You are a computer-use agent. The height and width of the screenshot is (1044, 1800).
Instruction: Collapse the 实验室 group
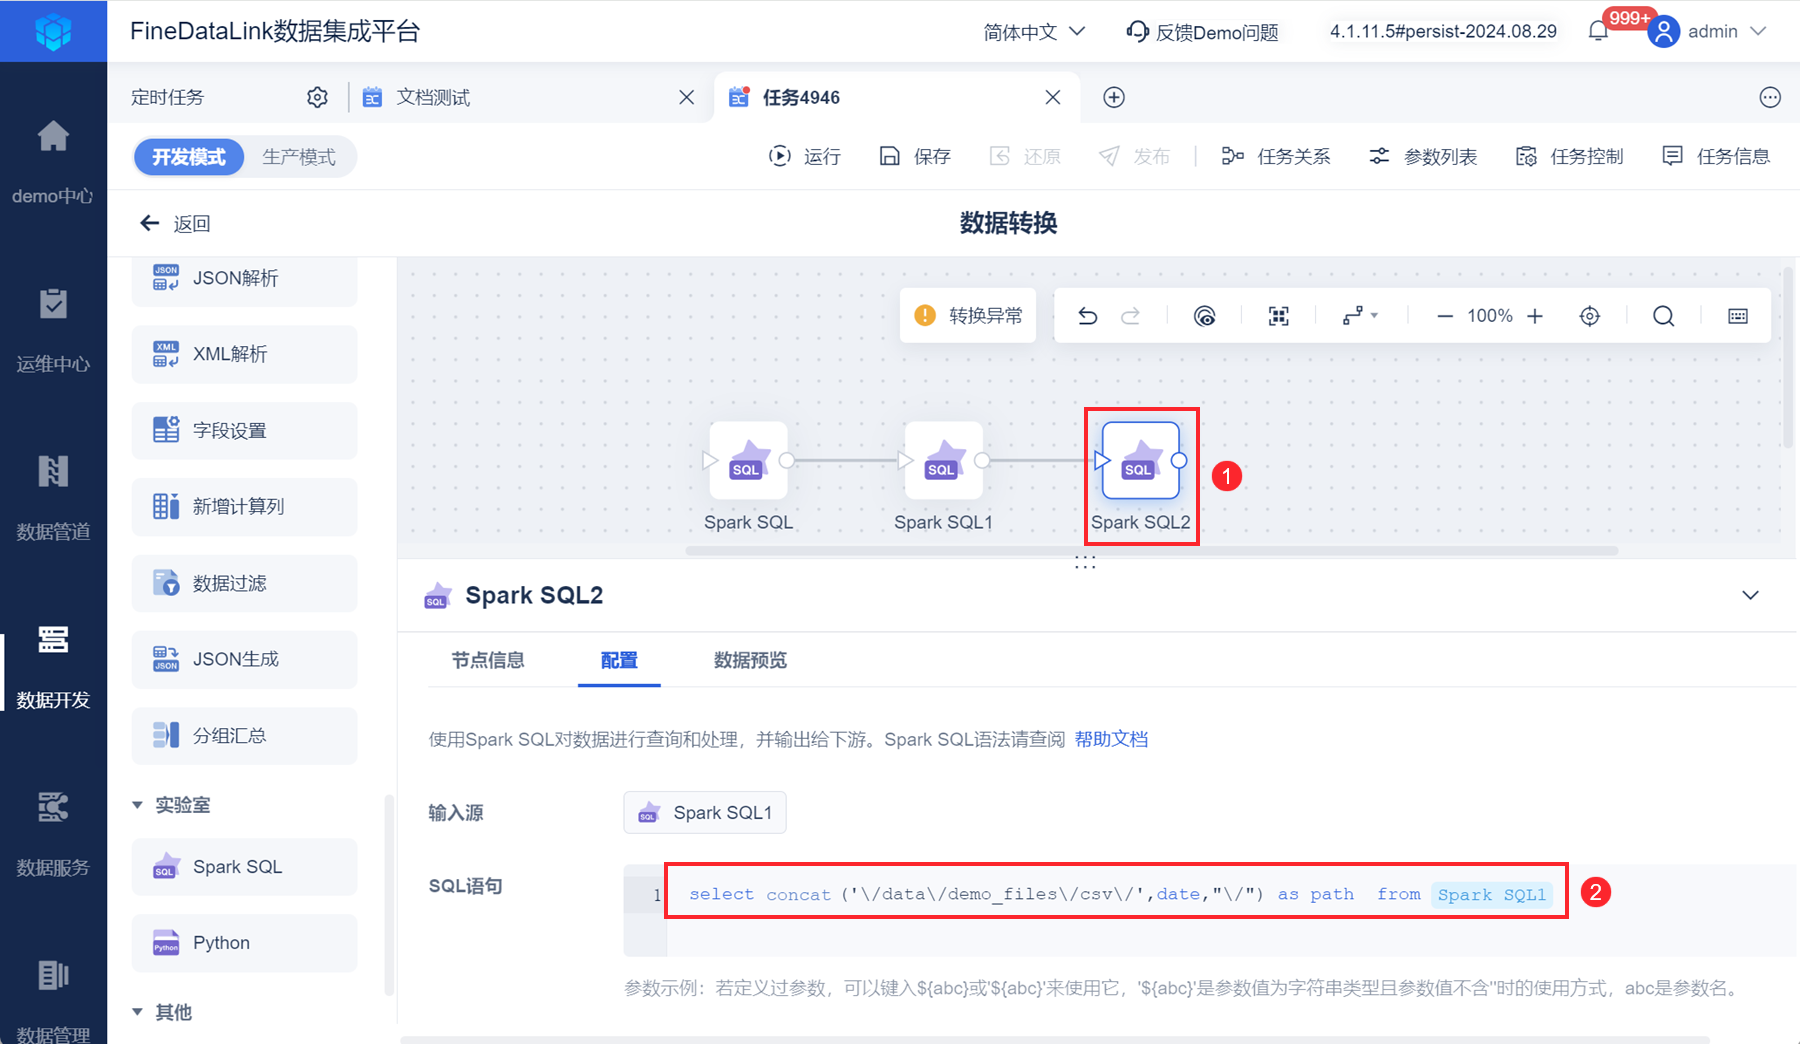click(x=138, y=805)
